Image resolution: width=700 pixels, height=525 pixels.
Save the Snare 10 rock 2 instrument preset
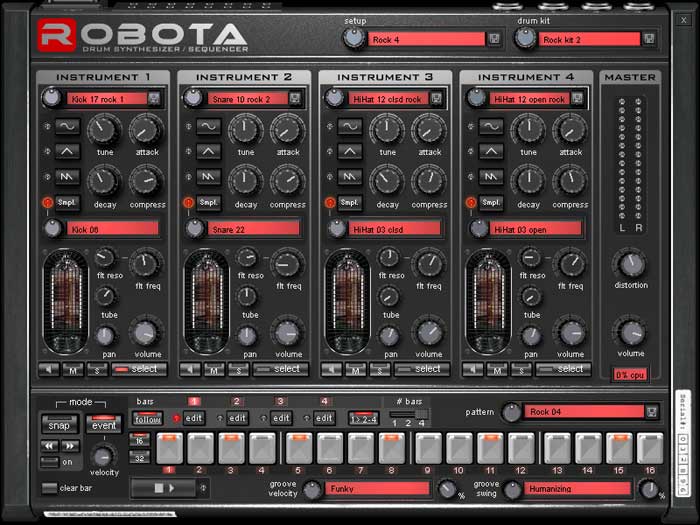pos(295,99)
